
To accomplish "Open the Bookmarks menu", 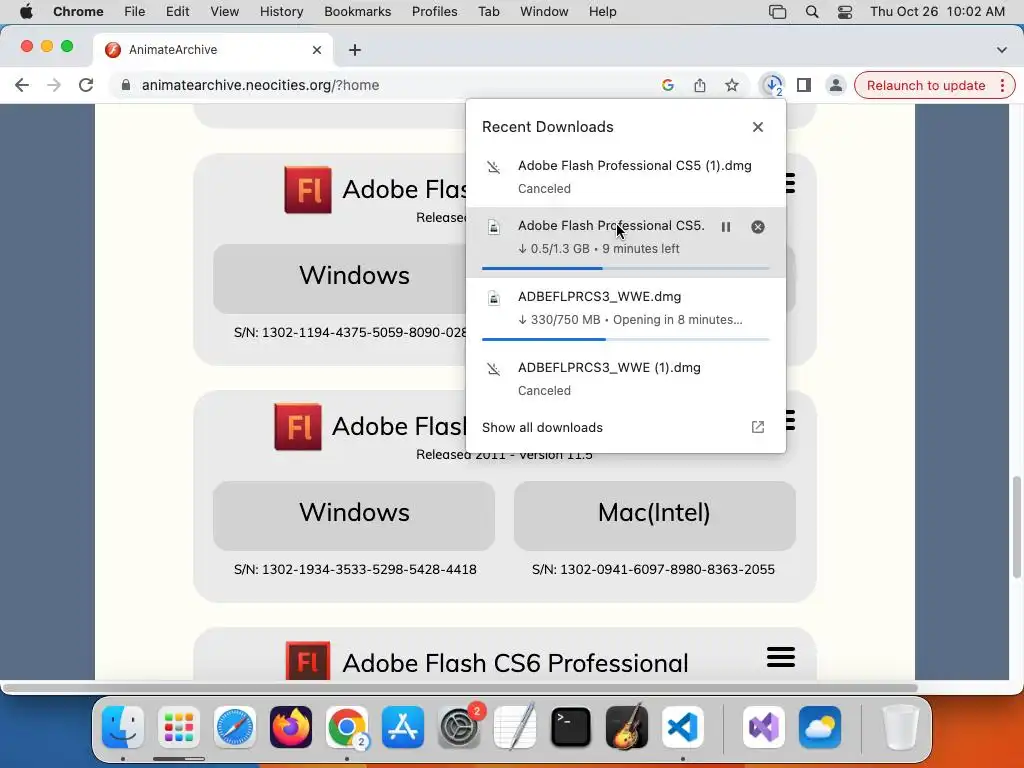I will click(357, 11).
